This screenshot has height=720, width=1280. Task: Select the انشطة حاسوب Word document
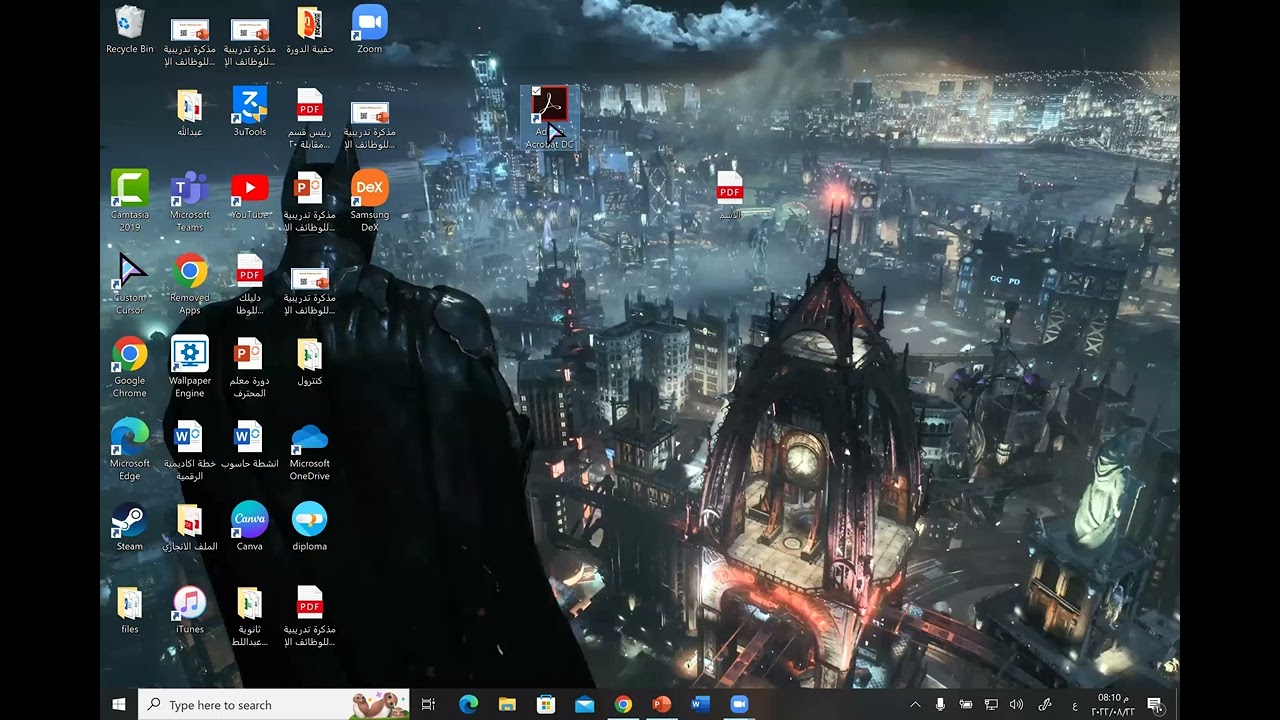point(250,445)
